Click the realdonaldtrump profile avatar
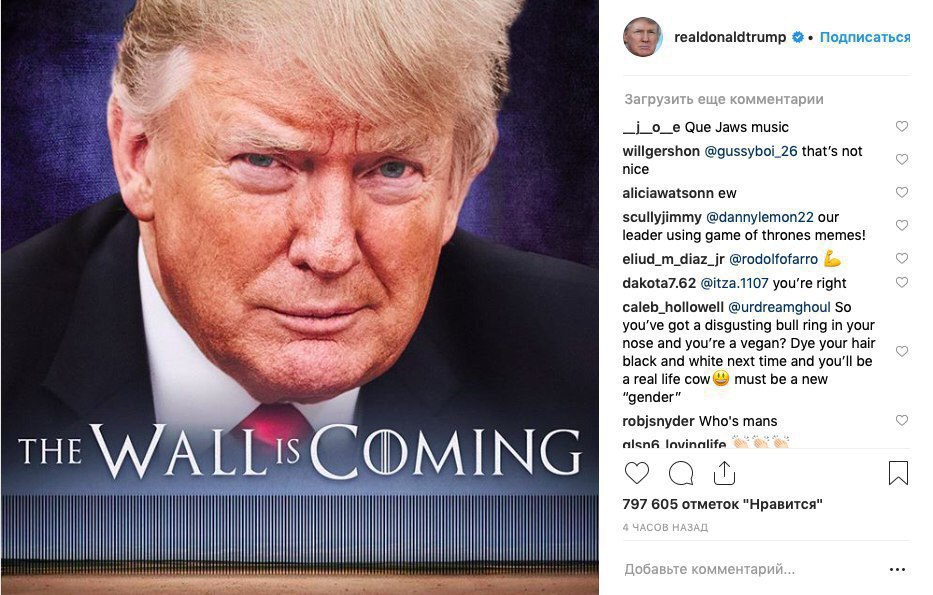The image size is (933, 595). point(643,37)
